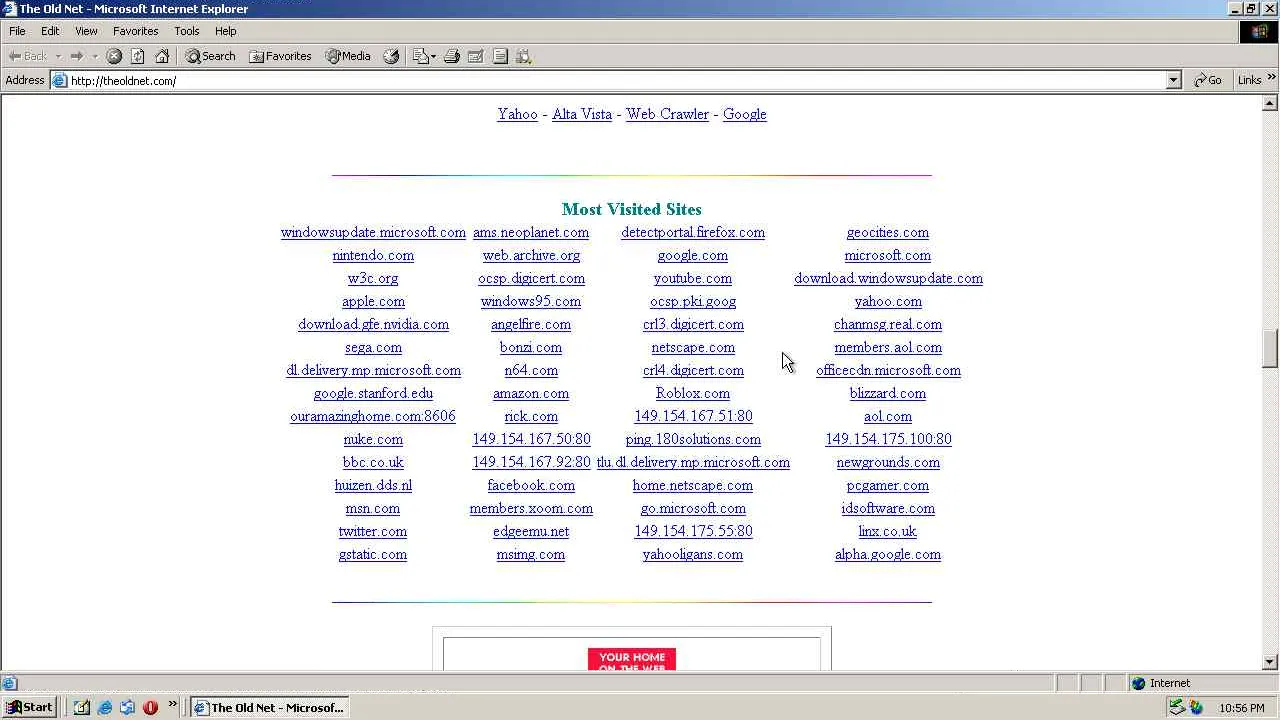This screenshot has height=720, width=1280.
Task: Launch Opera from Quick Launch
Action: pyautogui.click(x=150, y=707)
